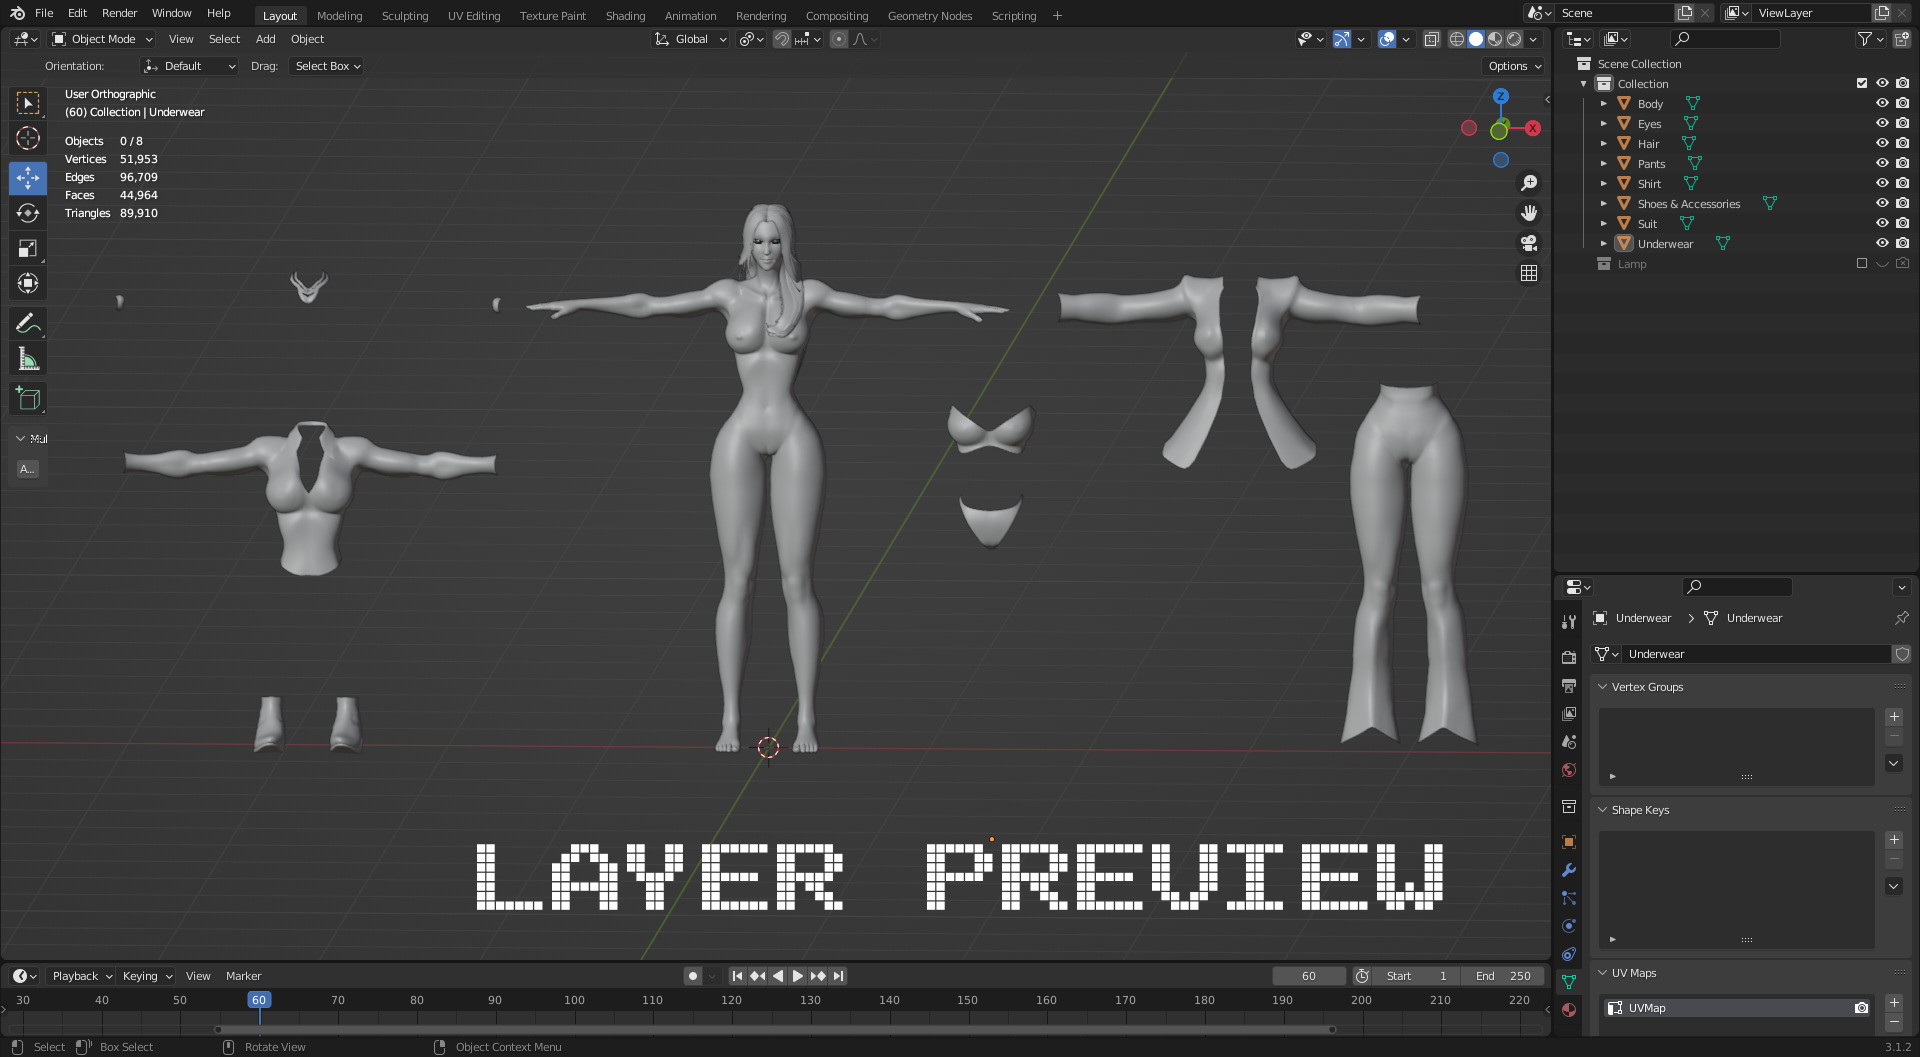Expand the Pants tree item
Viewport: 1920px width, 1057px height.
(1604, 164)
